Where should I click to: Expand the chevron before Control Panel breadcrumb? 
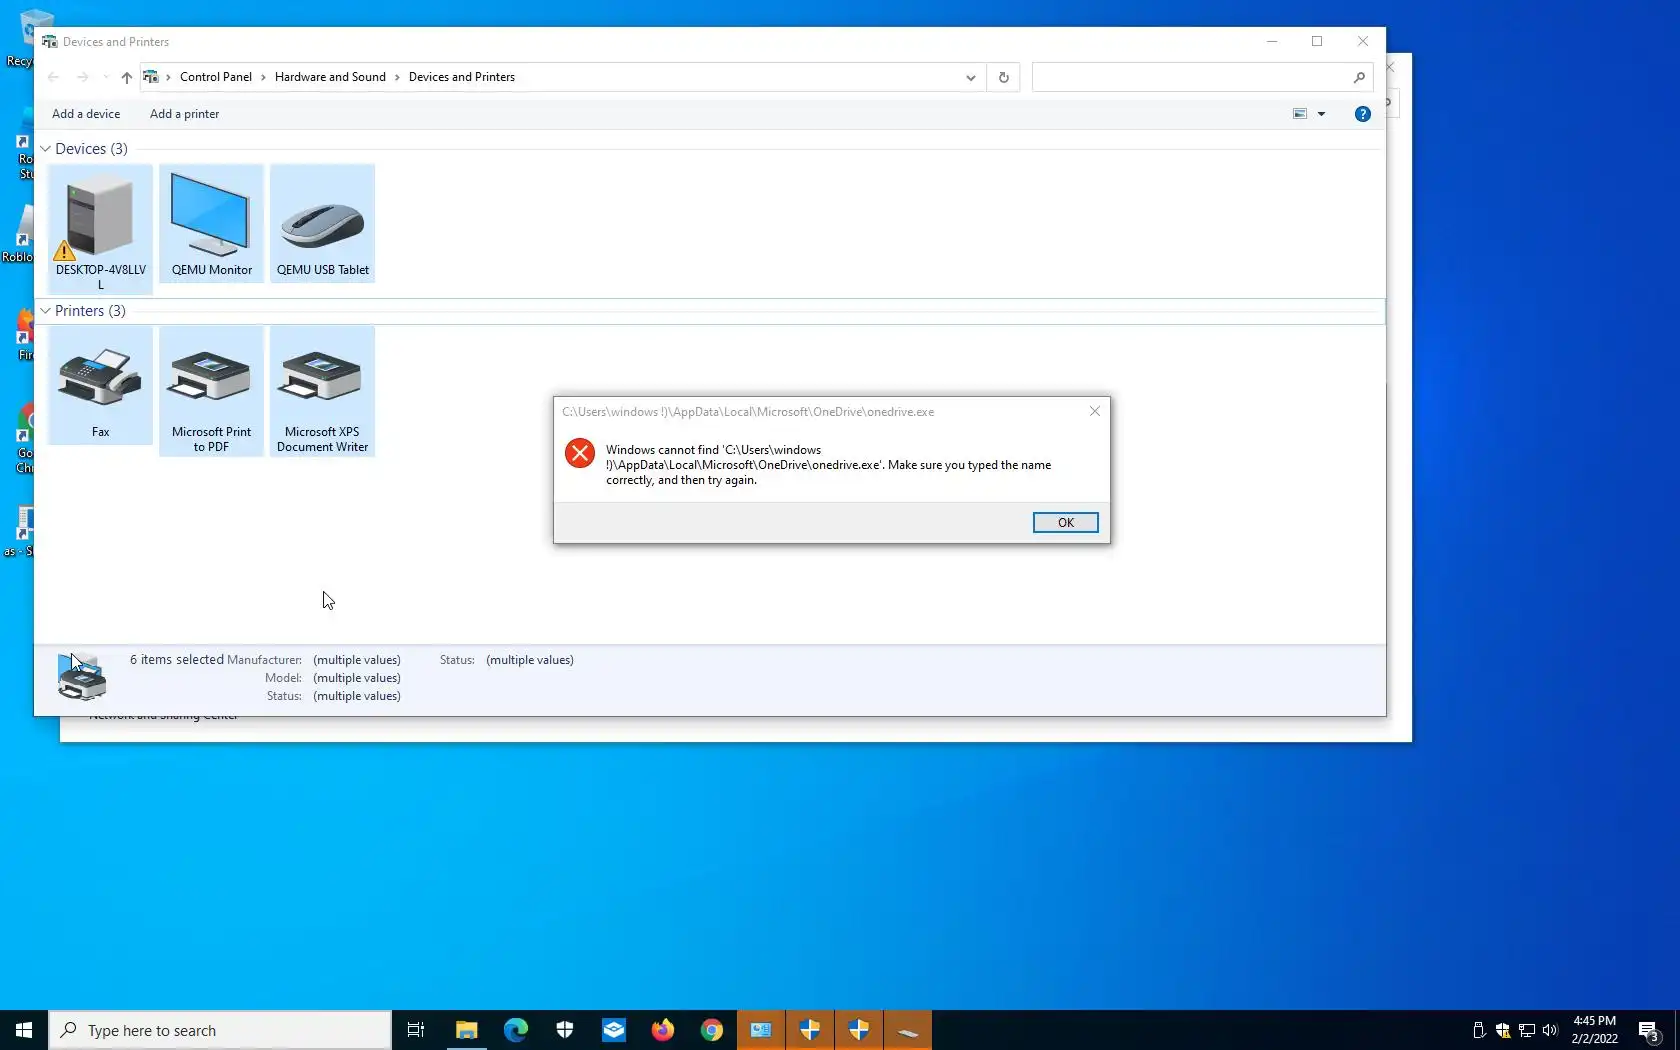click(168, 77)
